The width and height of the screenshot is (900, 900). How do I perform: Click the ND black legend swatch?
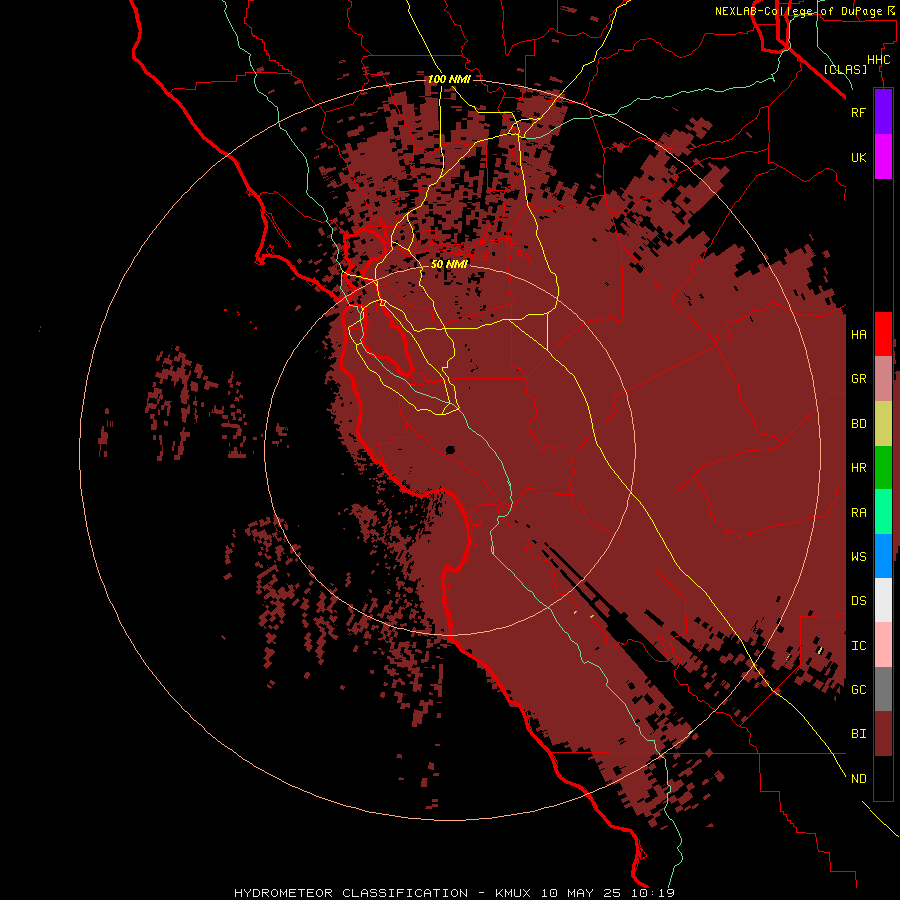[883, 778]
